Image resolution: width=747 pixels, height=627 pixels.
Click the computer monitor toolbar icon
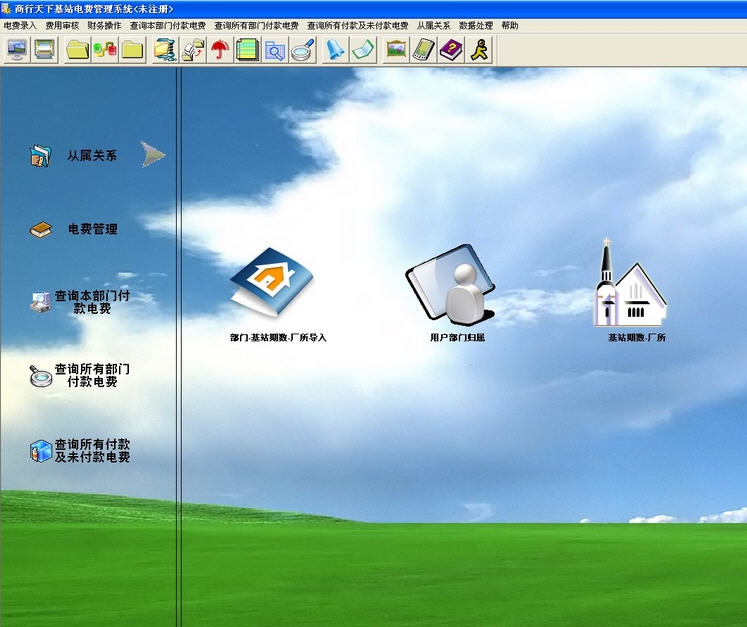(x=17, y=50)
